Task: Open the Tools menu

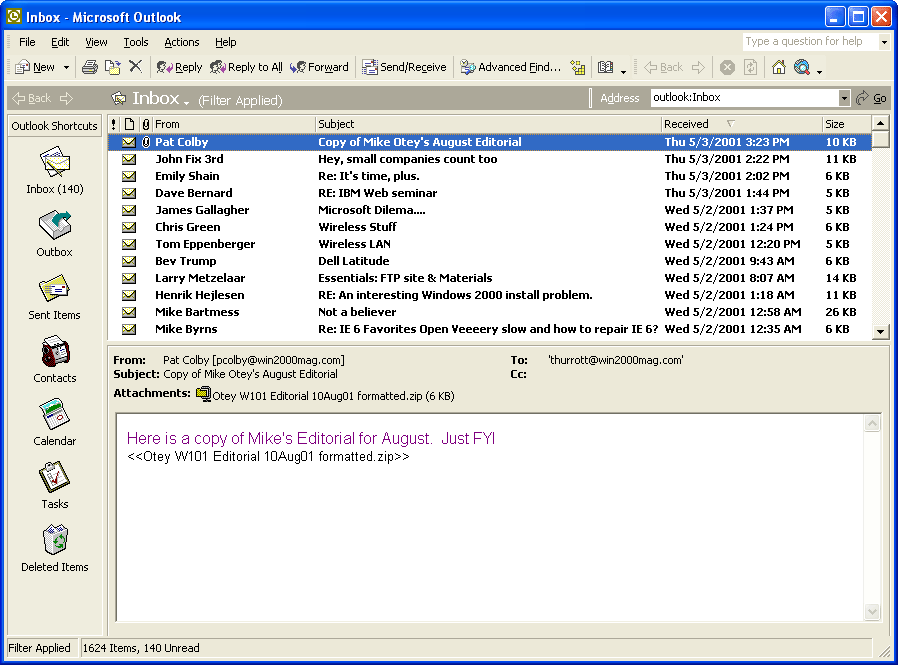Action: point(136,42)
